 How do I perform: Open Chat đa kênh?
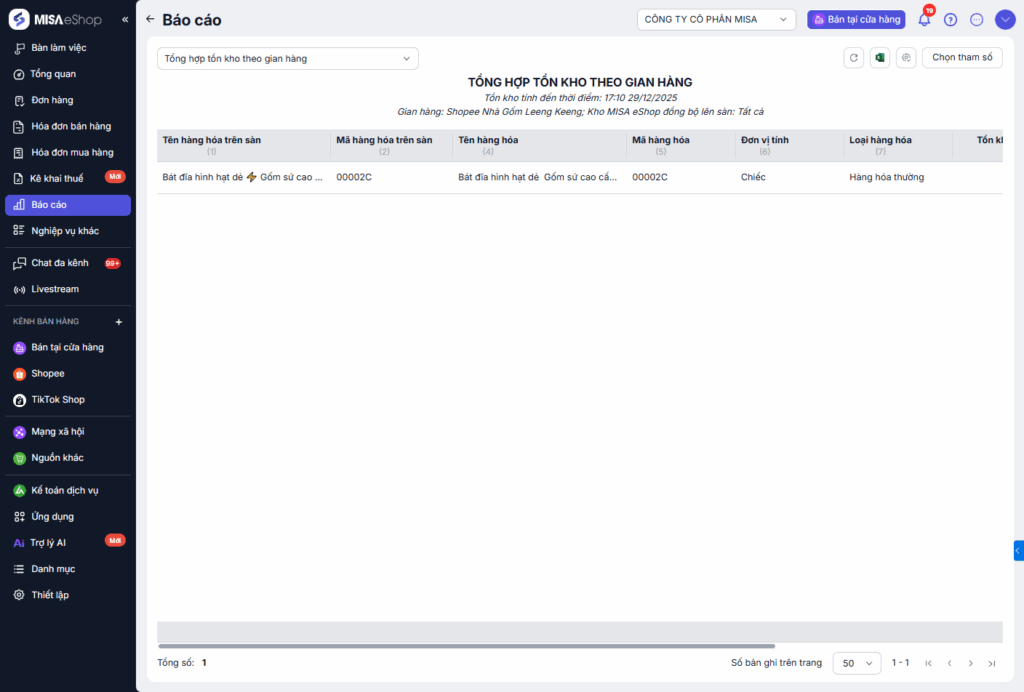68,262
